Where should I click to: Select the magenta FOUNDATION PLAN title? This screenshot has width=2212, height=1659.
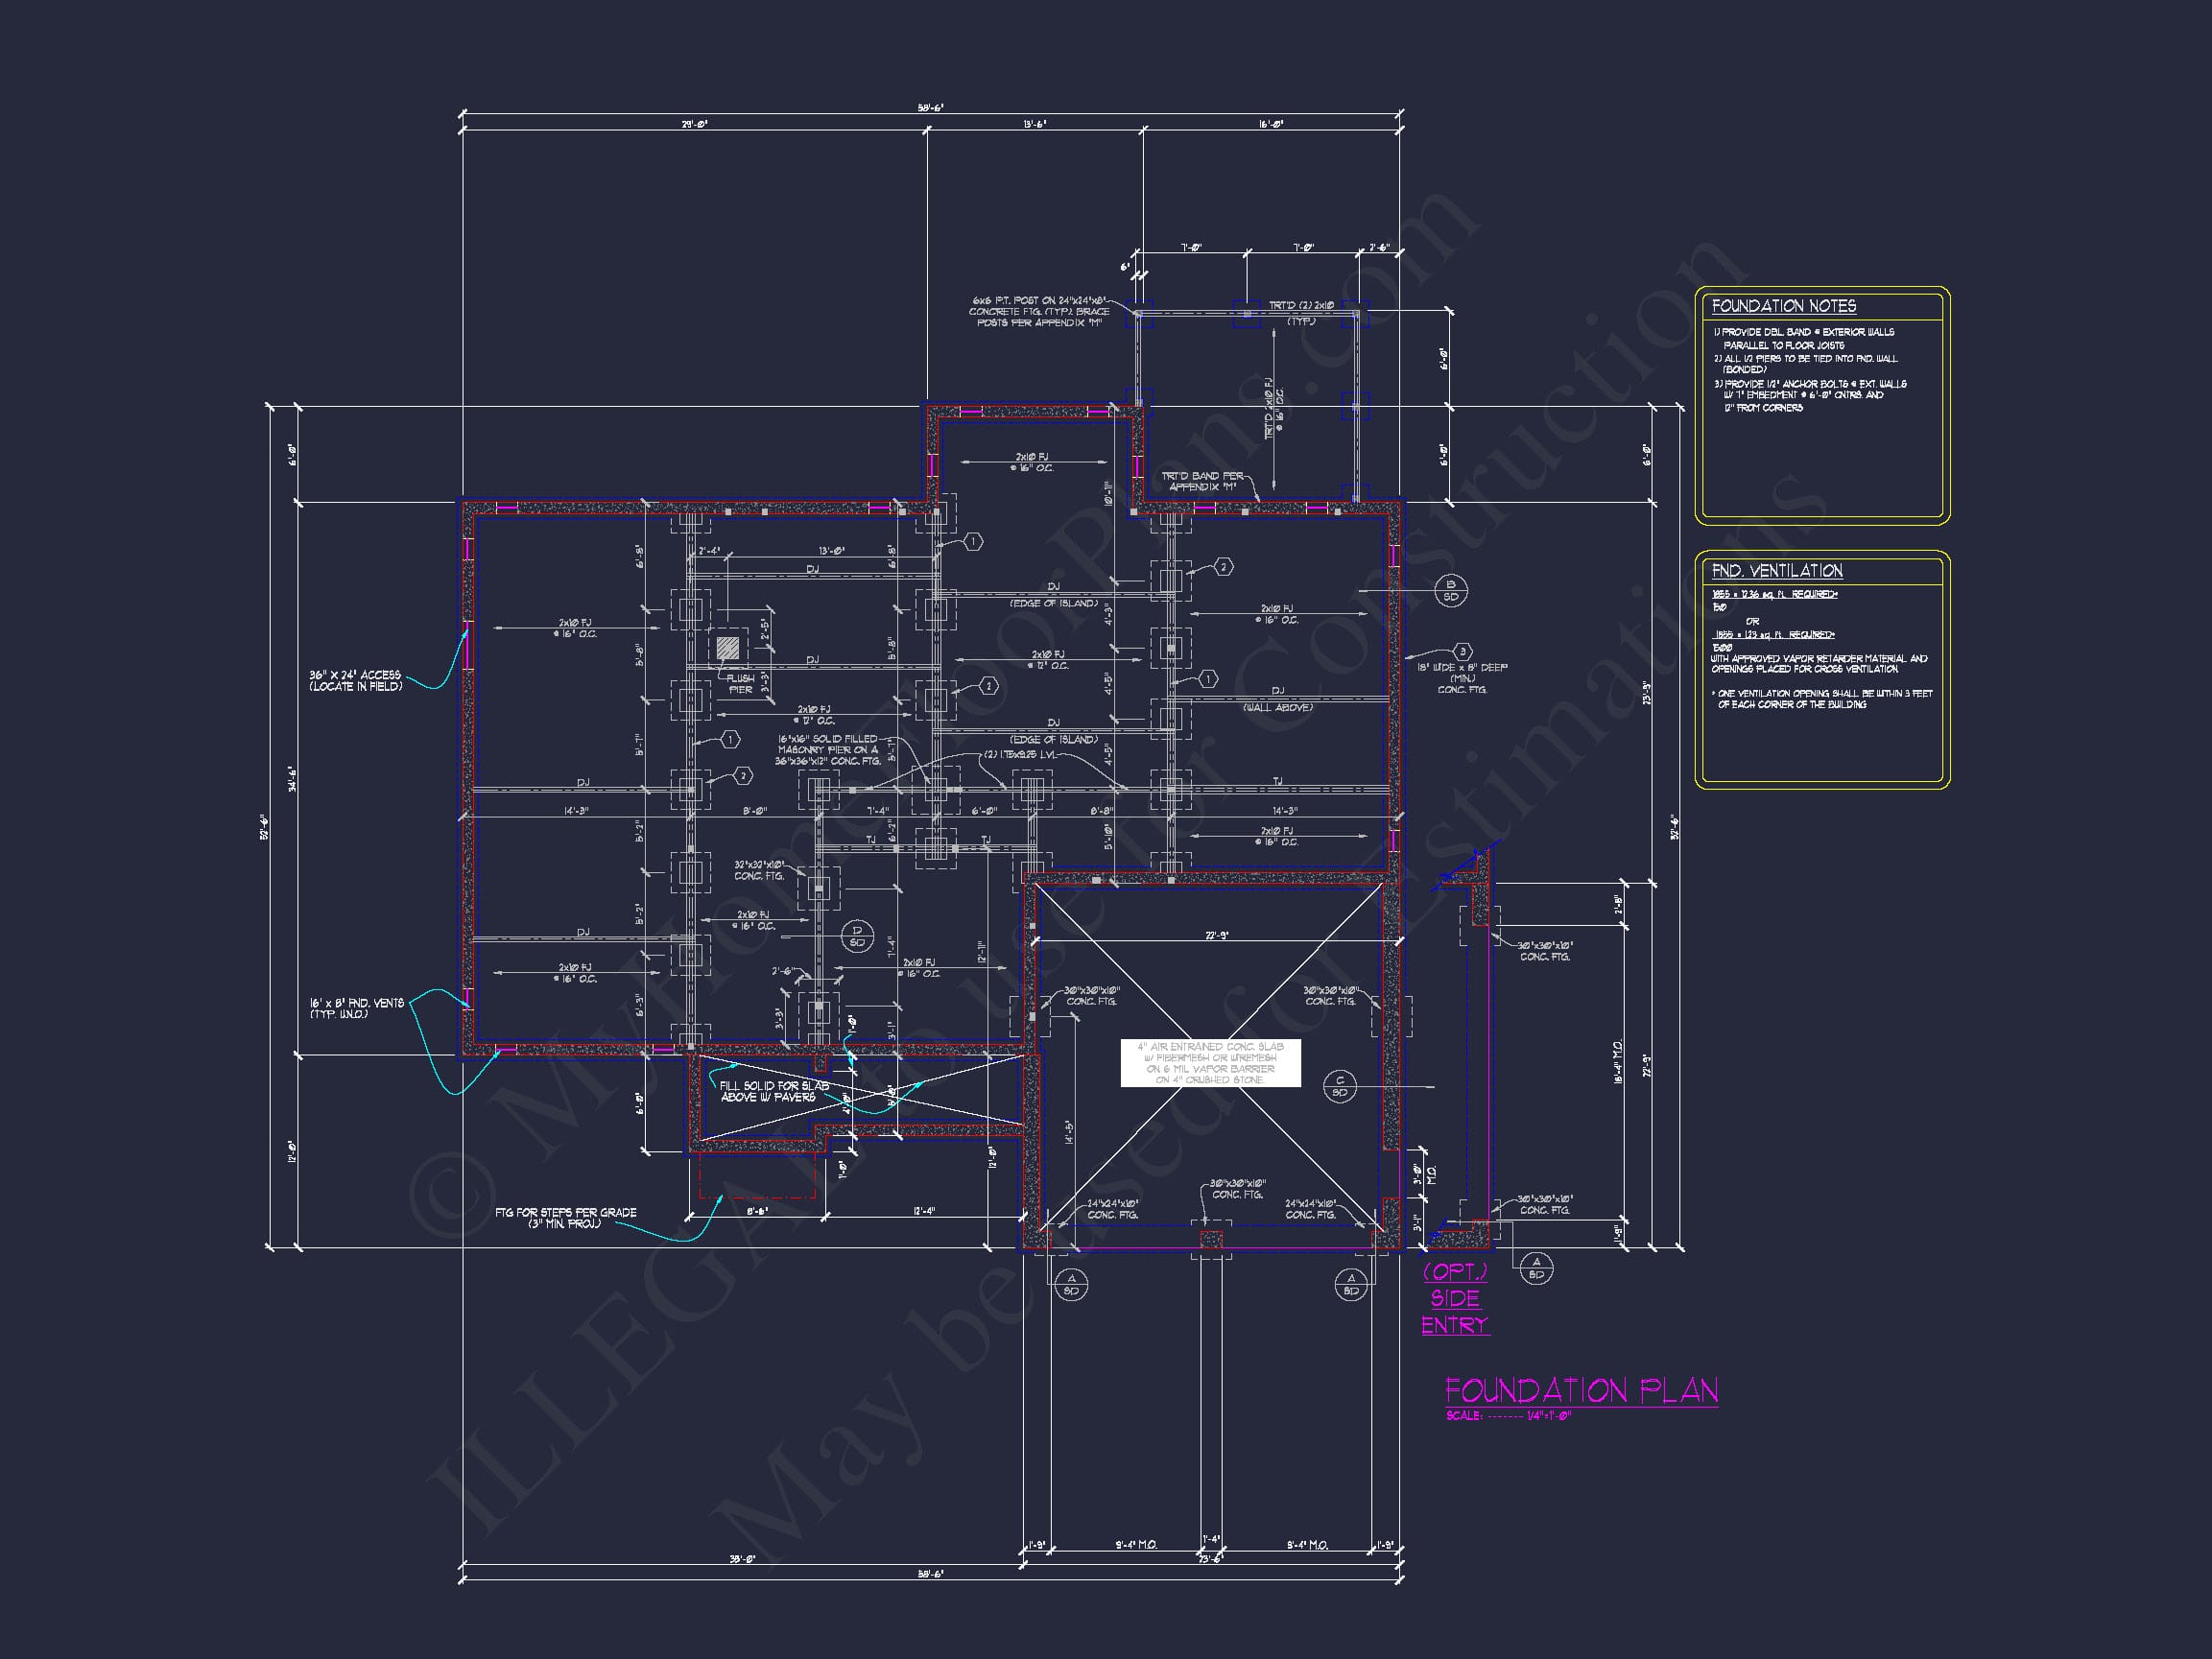1582,1391
